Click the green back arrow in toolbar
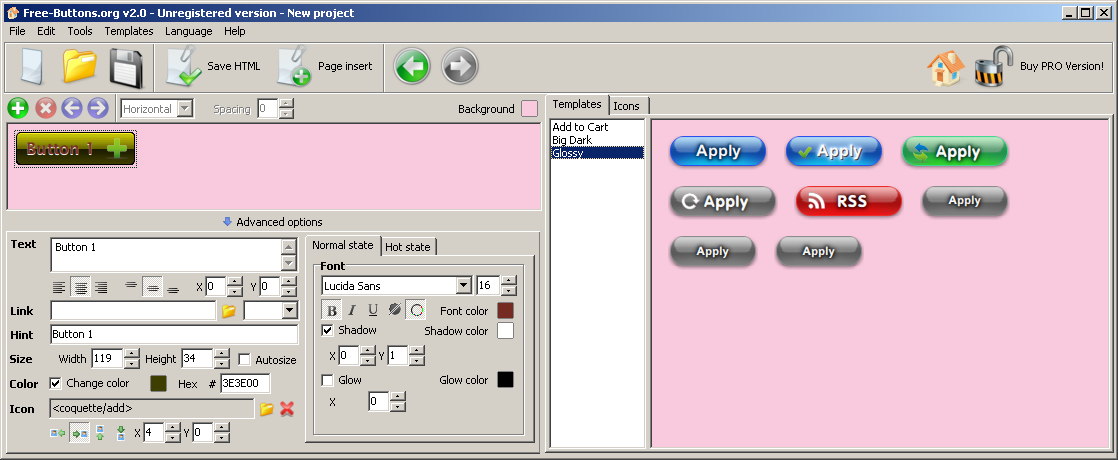Screen dimensions: 1118x460 tap(412, 67)
